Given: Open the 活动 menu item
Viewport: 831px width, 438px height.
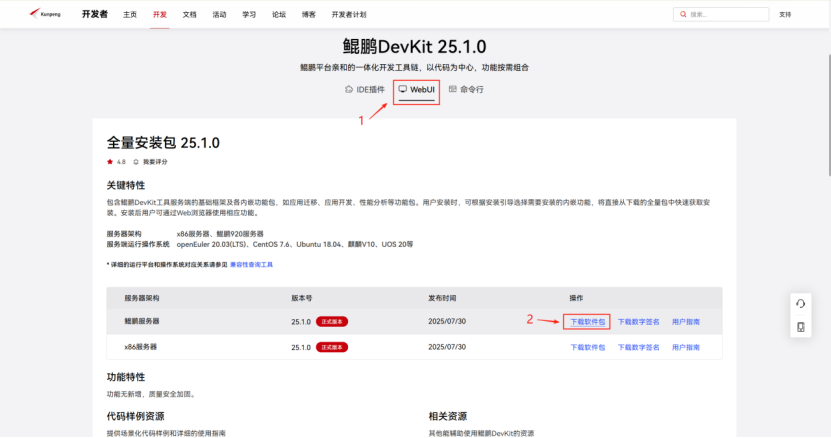Looking at the screenshot, I should pos(219,14).
